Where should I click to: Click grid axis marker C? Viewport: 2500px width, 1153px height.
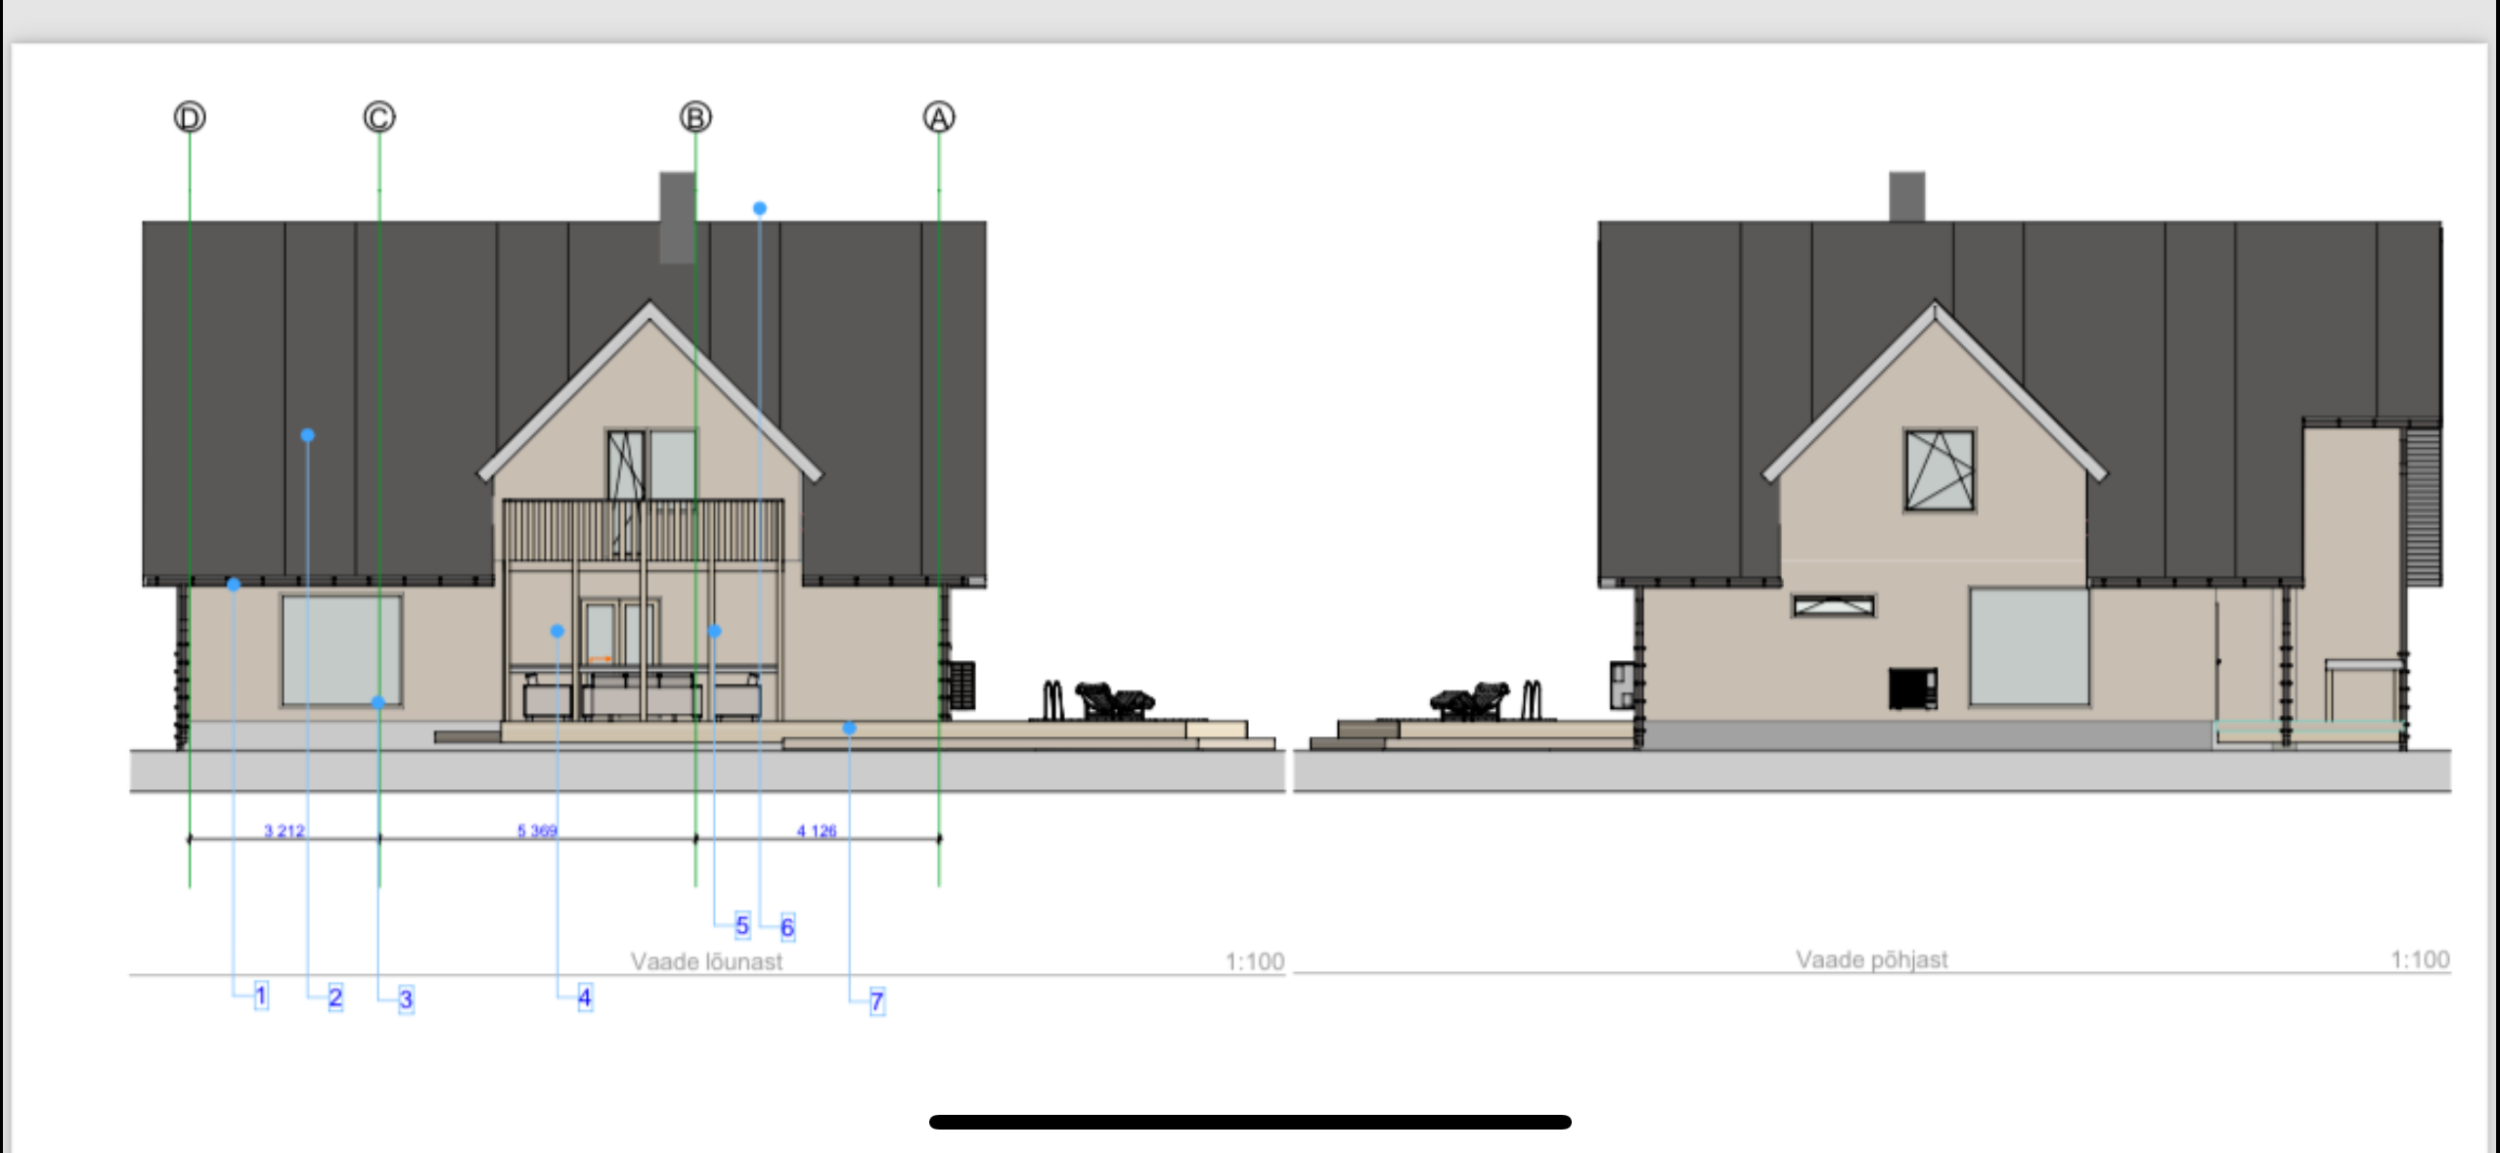[379, 118]
